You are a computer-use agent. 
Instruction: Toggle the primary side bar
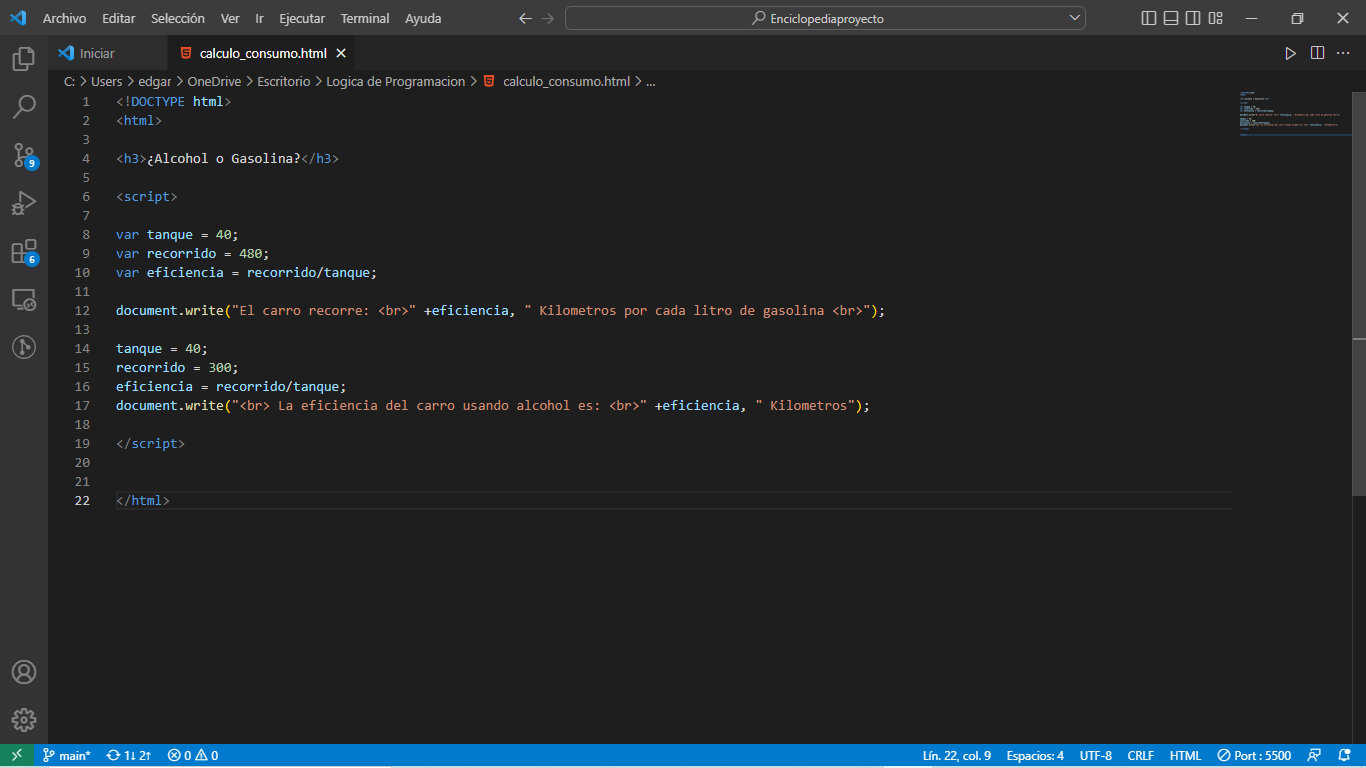pos(1148,18)
